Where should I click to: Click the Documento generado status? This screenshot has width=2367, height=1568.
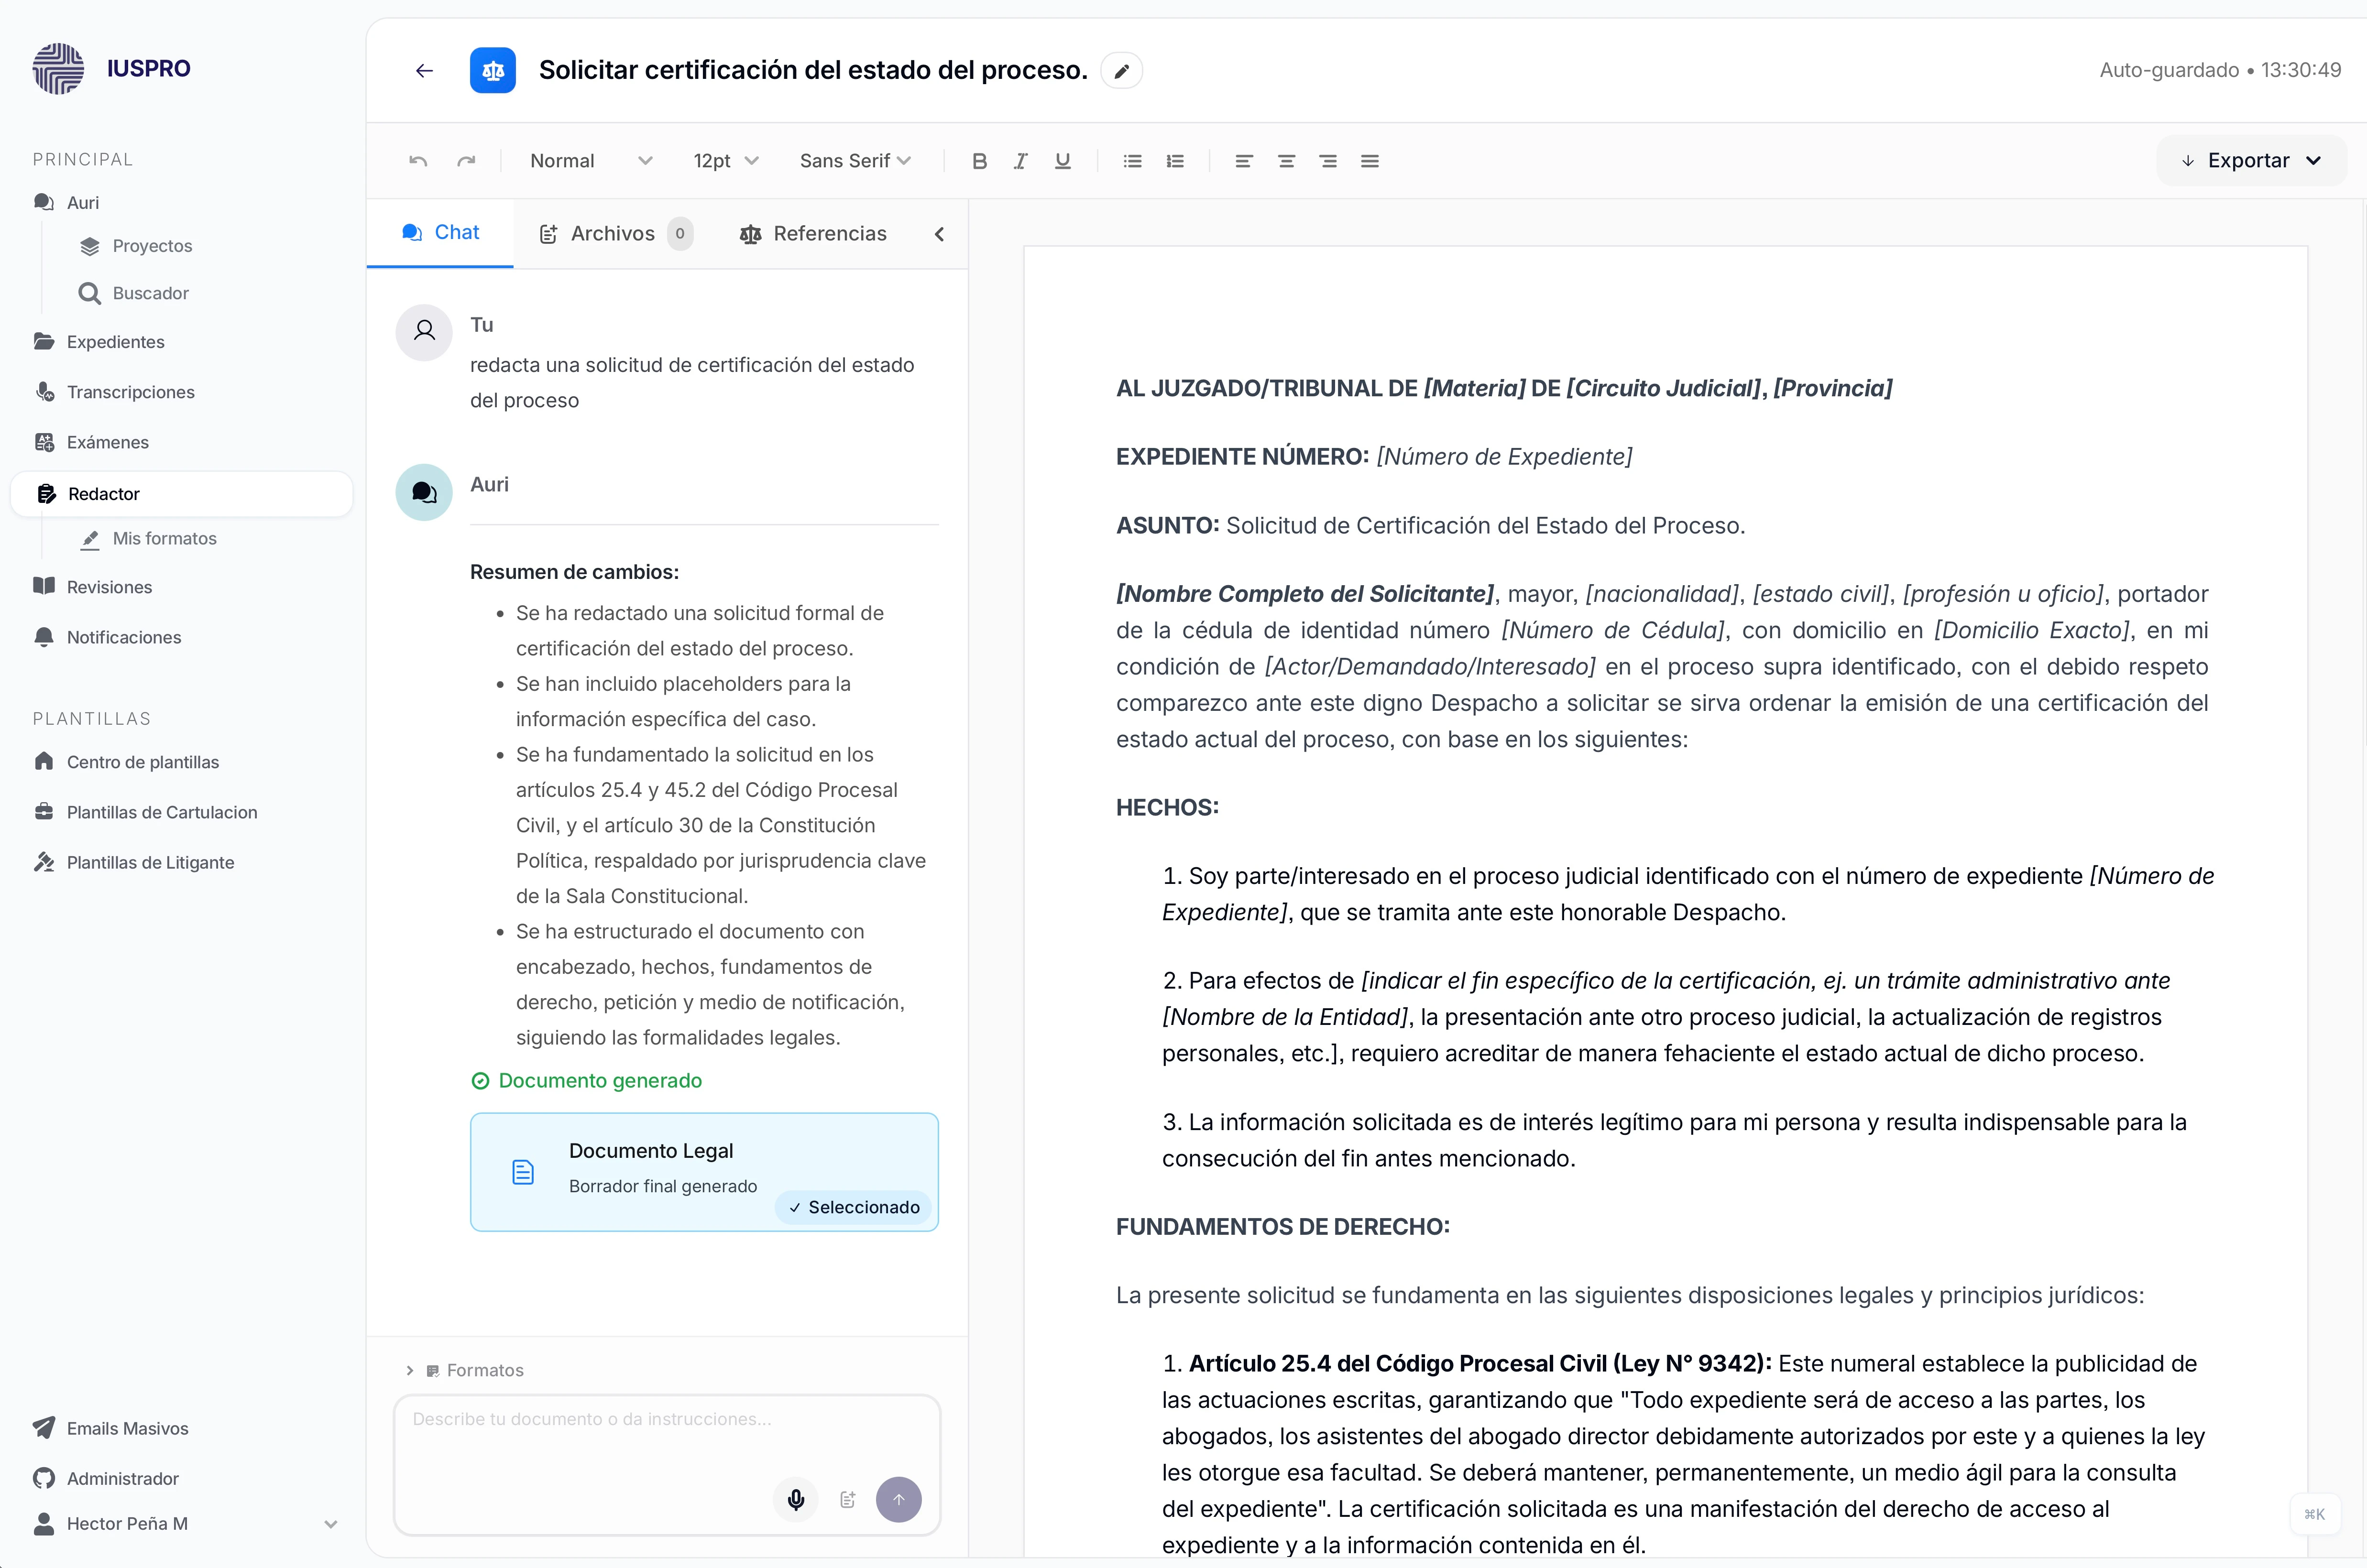pos(587,1081)
